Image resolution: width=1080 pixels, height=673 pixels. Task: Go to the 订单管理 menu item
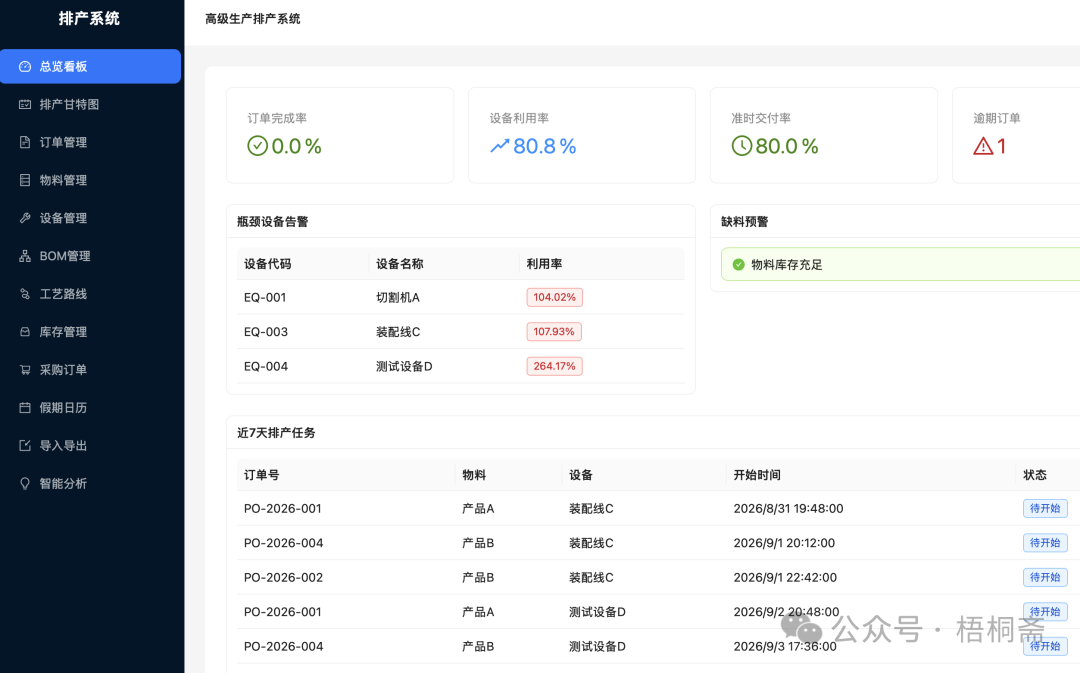tap(90, 143)
